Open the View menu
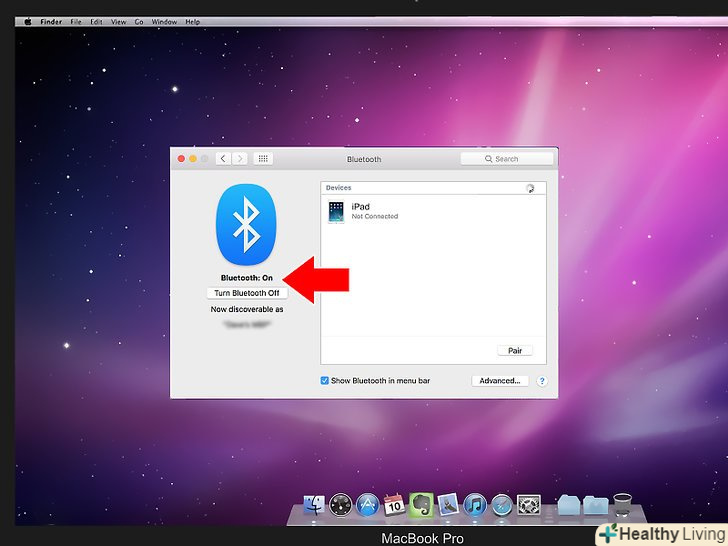 pyautogui.click(x=118, y=21)
